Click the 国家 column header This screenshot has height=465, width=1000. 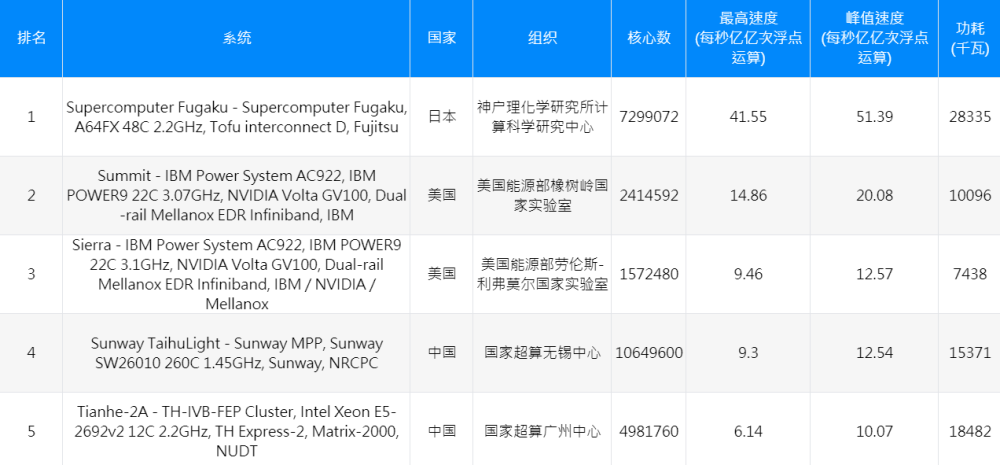tap(442, 38)
